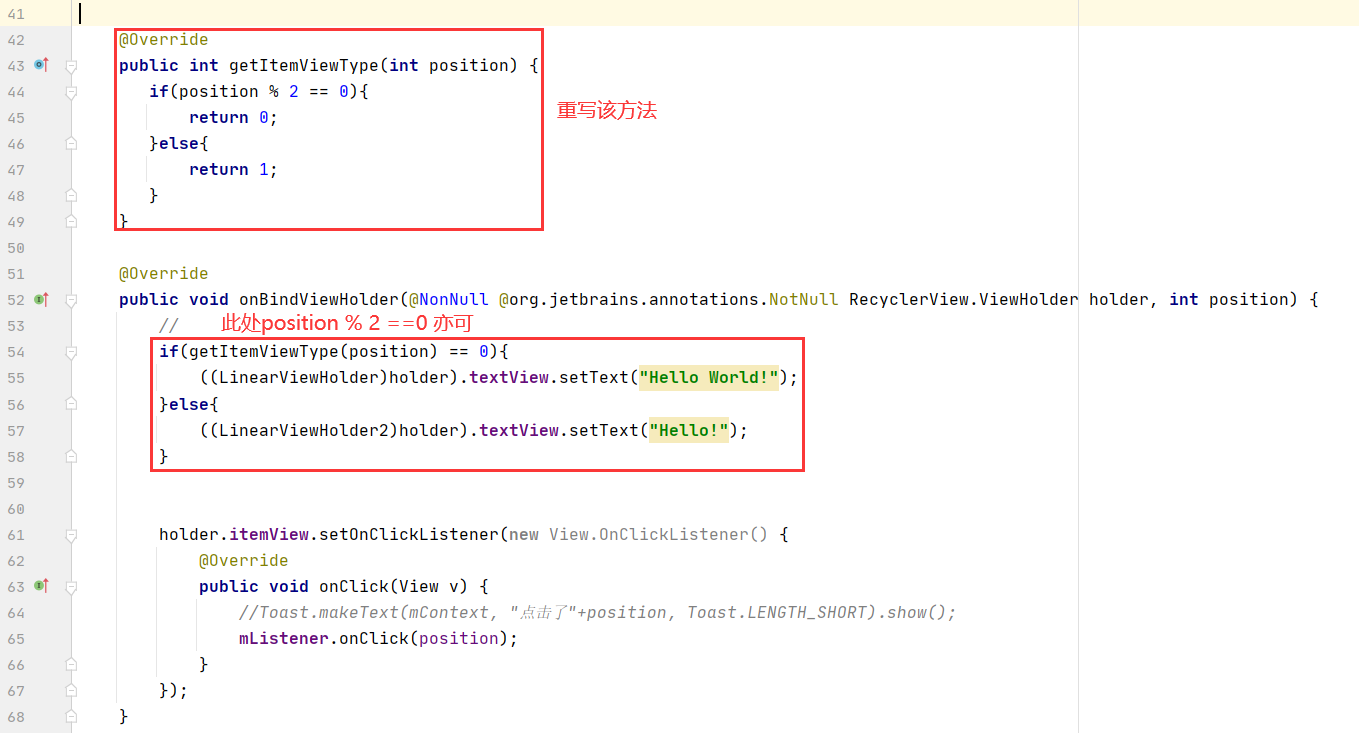This screenshot has height=733, width=1359.
Task: Click the override gutter icon on line 43
Action: coord(41,65)
